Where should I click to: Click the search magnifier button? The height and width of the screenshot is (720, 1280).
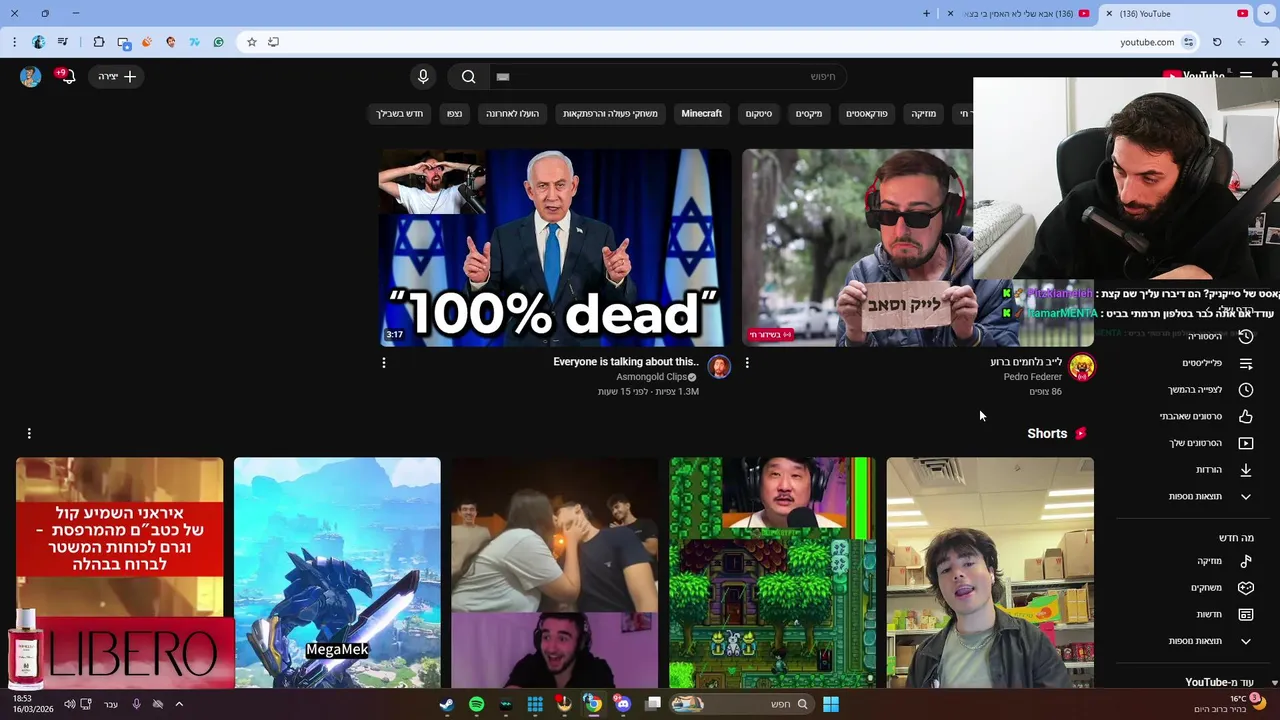pyautogui.click(x=468, y=77)
